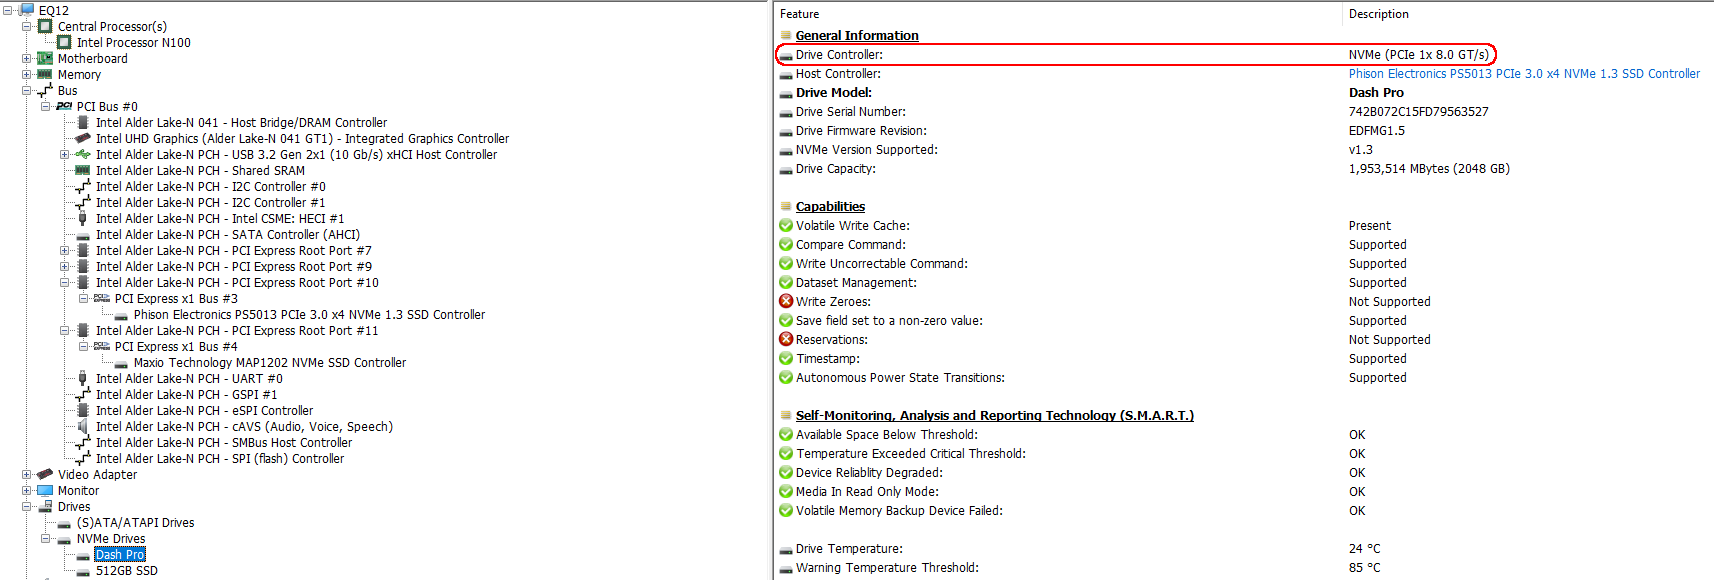
Task: Expand the USB 3.2 xHCI Host Controller node
Action: tap(65, 154)
